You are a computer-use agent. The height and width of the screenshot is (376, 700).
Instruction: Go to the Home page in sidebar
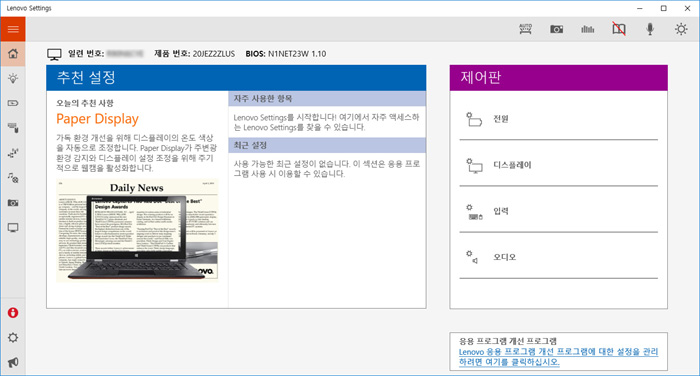click(13, 54)
